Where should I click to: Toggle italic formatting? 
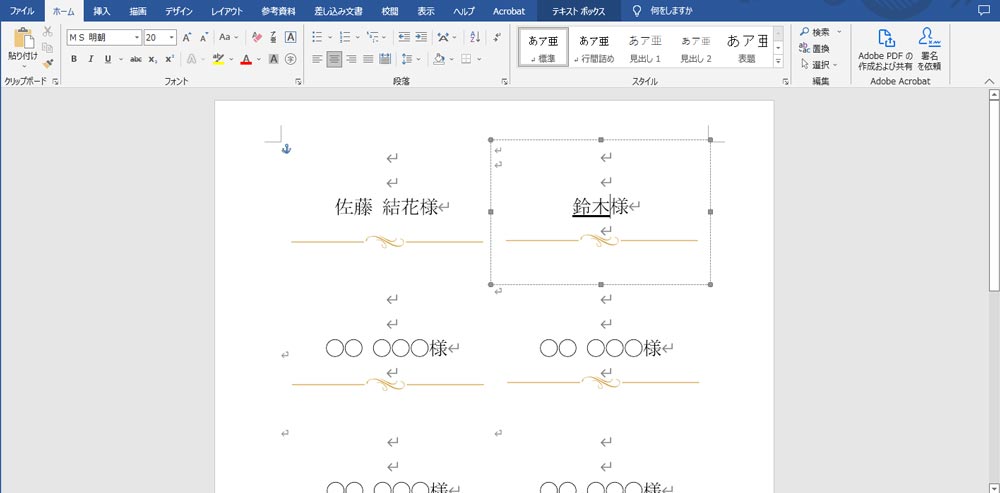tap(91, 59)
